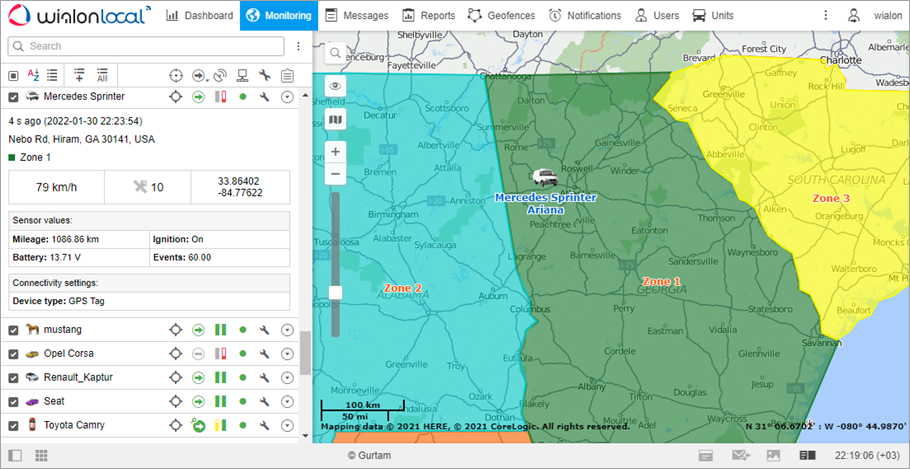Open the Mercedes Sprinter dropdown menu
This screenshot has height=469, width=910.
(x=287, y=97)
